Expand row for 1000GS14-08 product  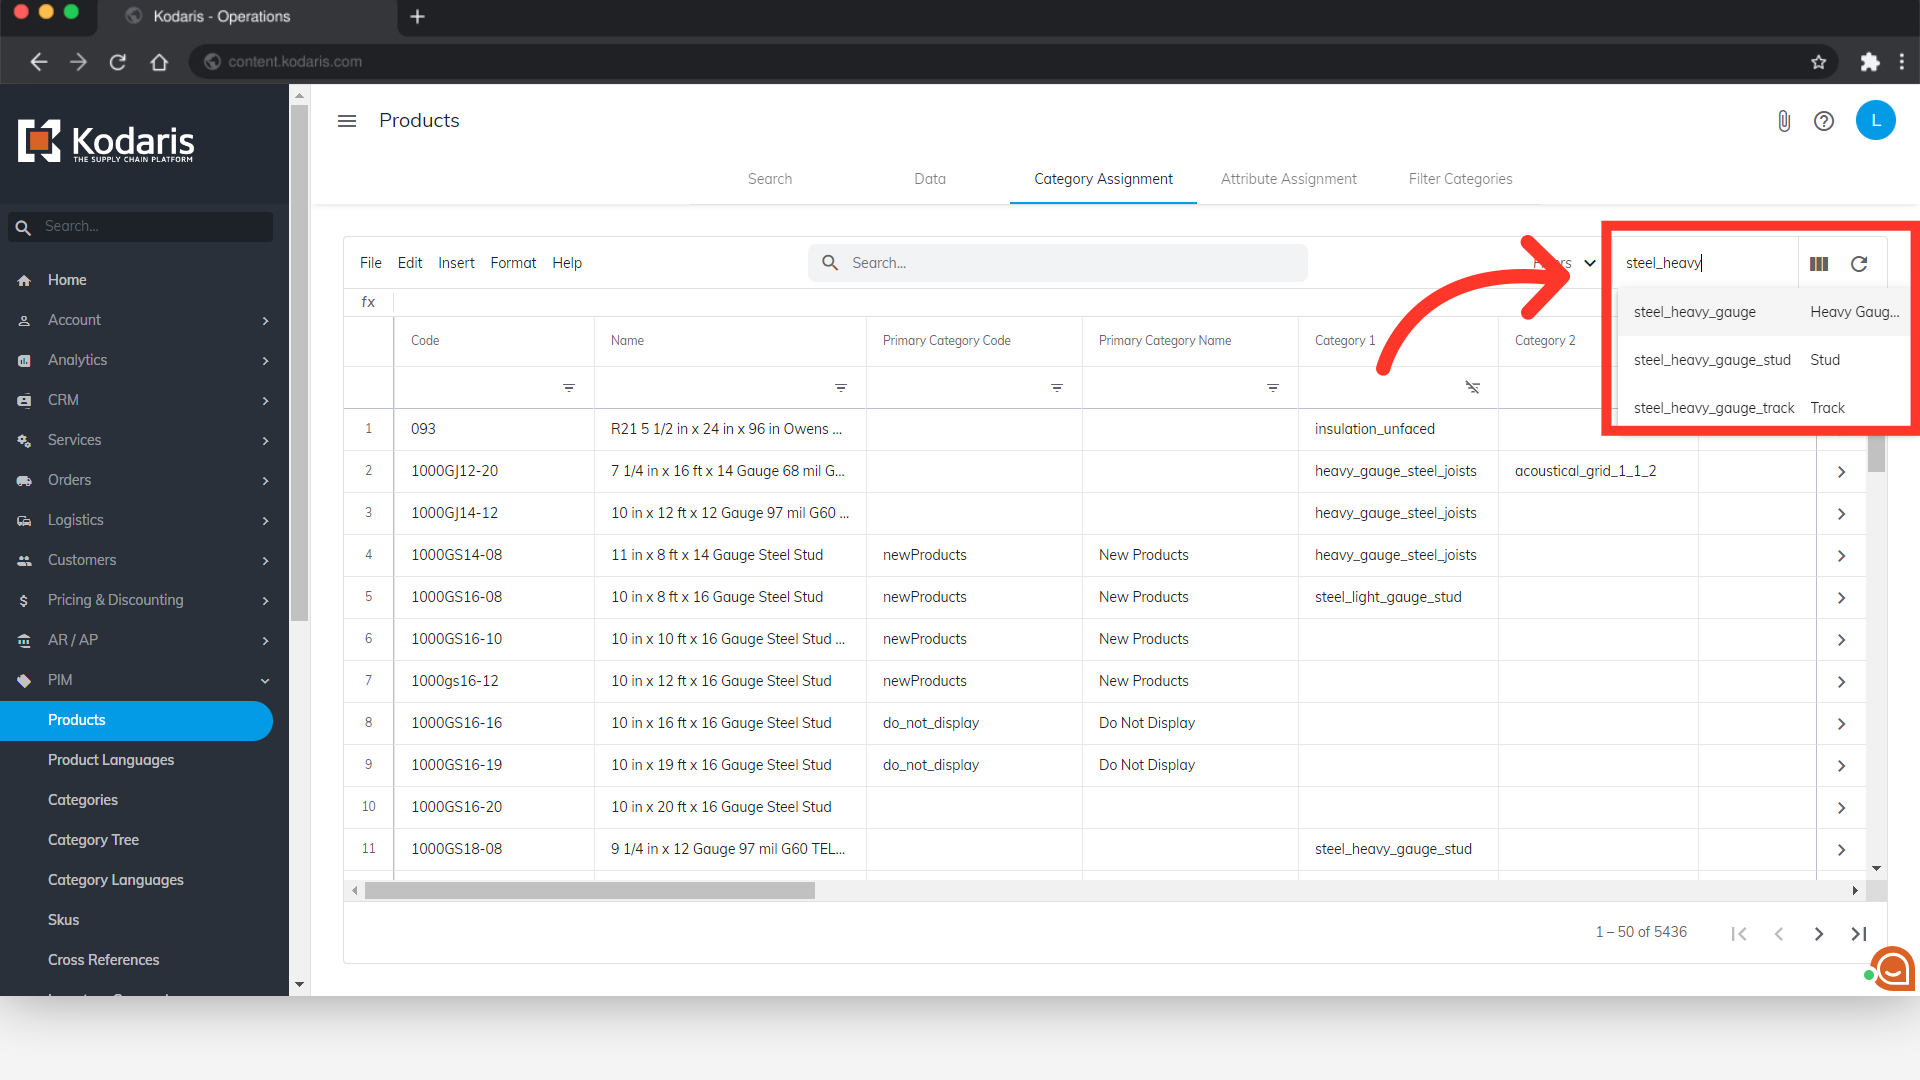click(x=1840, y=555)
